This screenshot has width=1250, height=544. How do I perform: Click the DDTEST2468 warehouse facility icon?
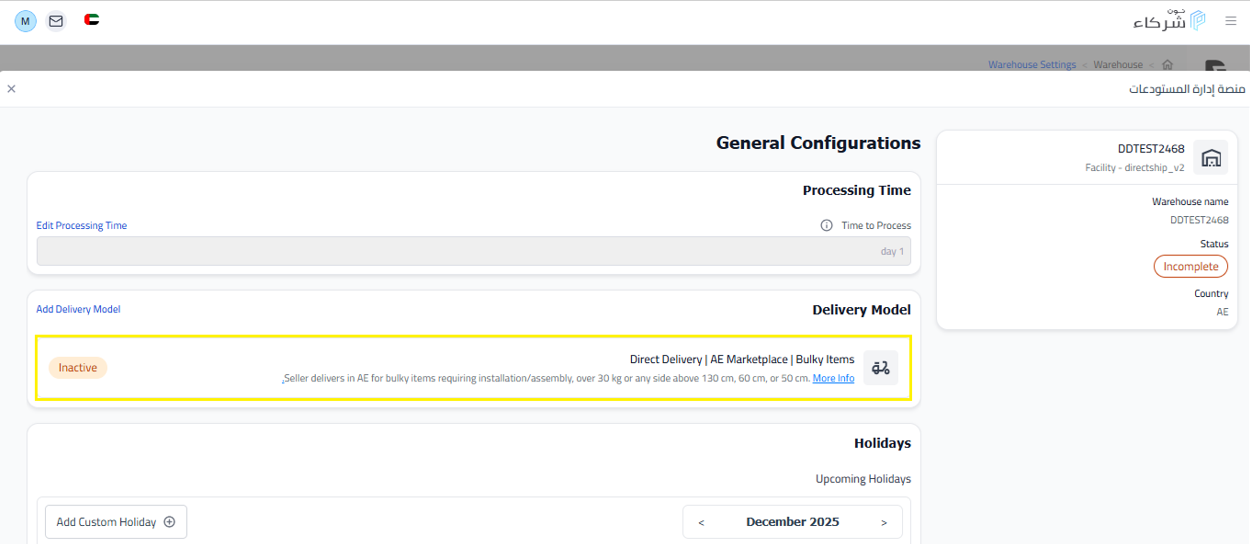pos(1210,157)
